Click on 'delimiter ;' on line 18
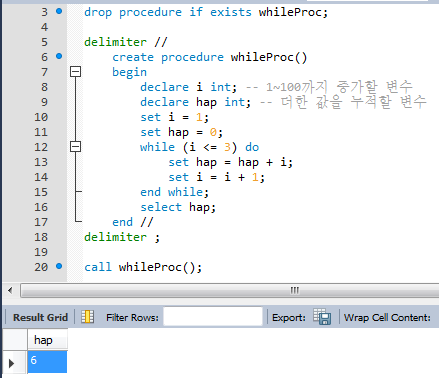This screenshot has height=378, width=439. tap(122, 237)
